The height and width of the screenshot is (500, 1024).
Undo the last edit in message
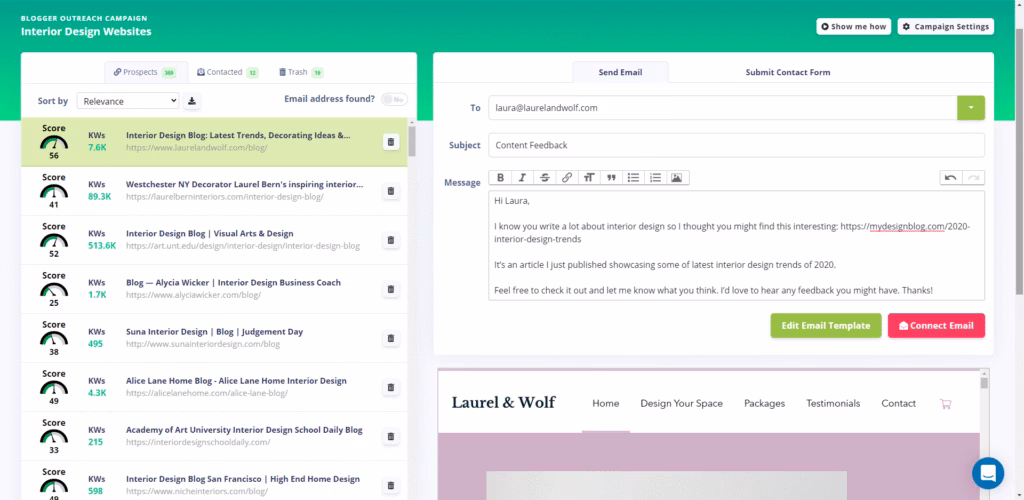point(950,178)
